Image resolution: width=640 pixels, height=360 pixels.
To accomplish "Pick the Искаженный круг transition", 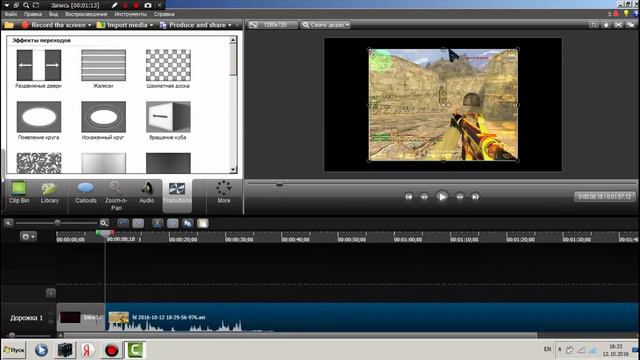I will (x=103, y=117).
